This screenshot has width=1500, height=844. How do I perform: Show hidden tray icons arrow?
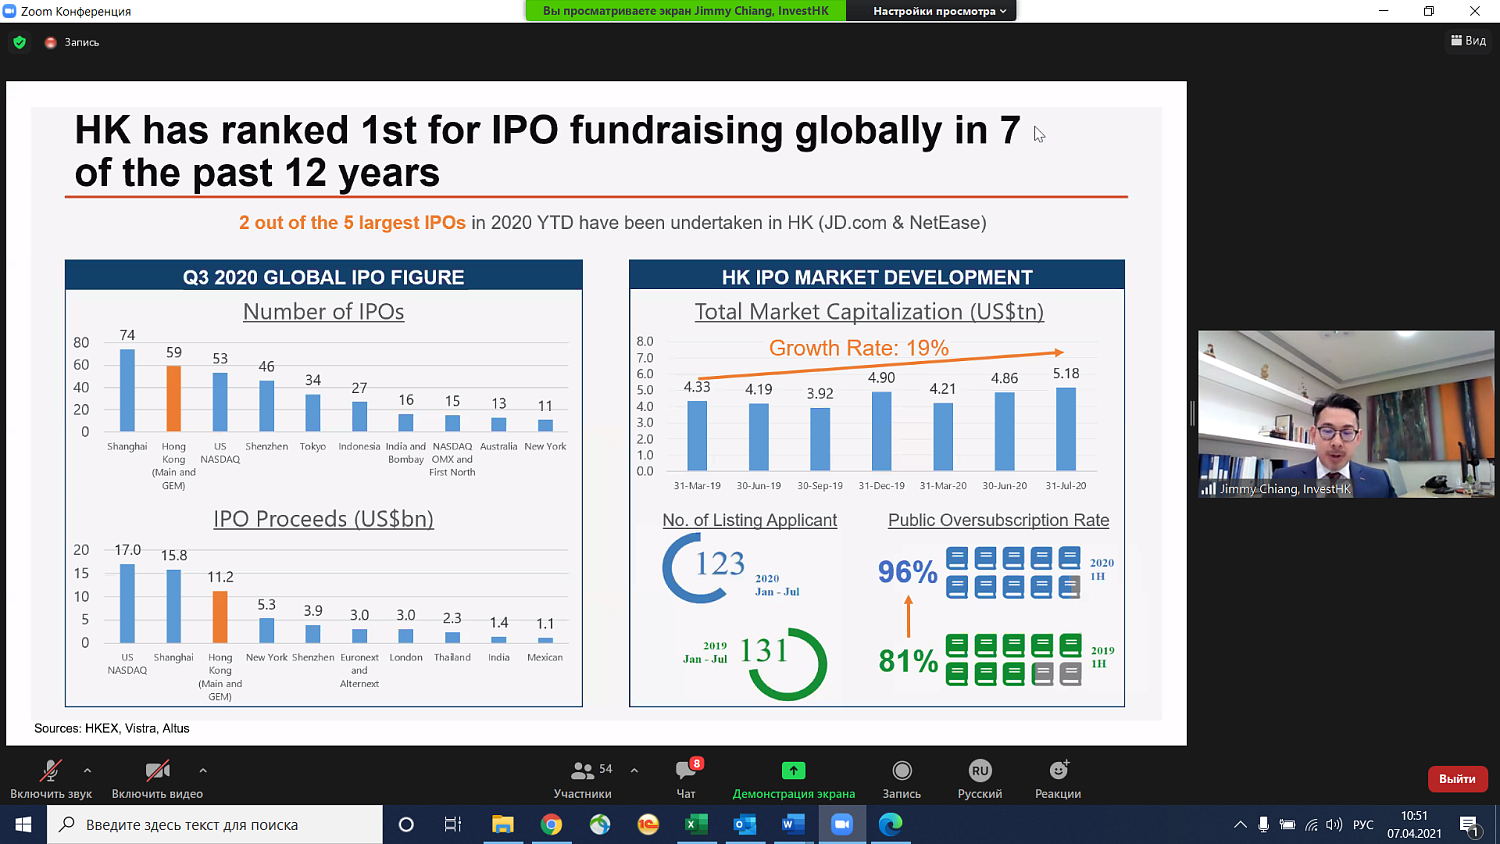pos(1240,825)
